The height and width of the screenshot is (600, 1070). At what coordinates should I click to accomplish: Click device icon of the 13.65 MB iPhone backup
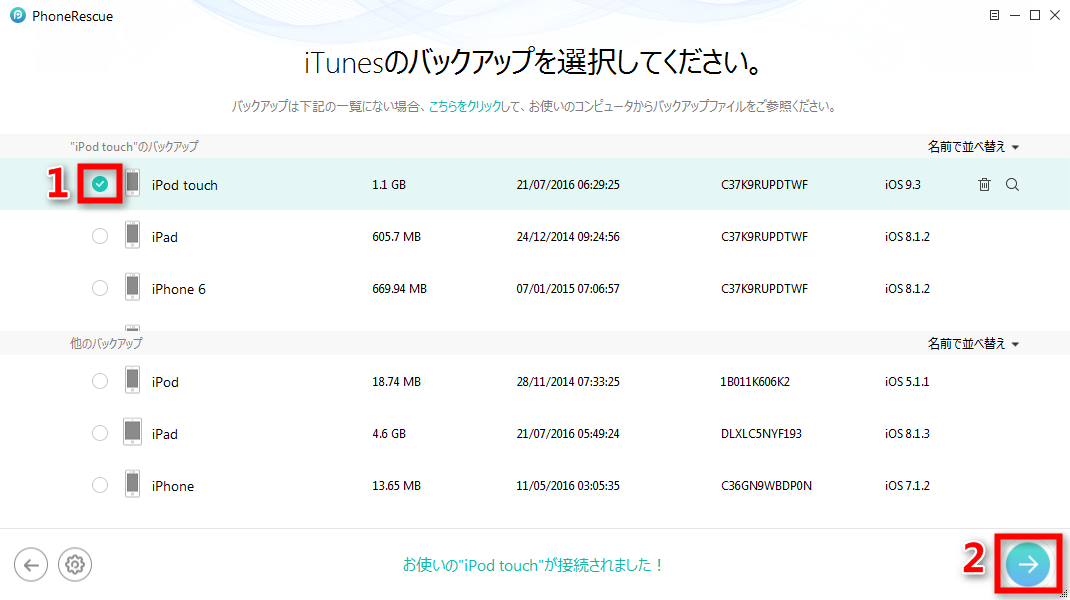click(x=132, y=483)
